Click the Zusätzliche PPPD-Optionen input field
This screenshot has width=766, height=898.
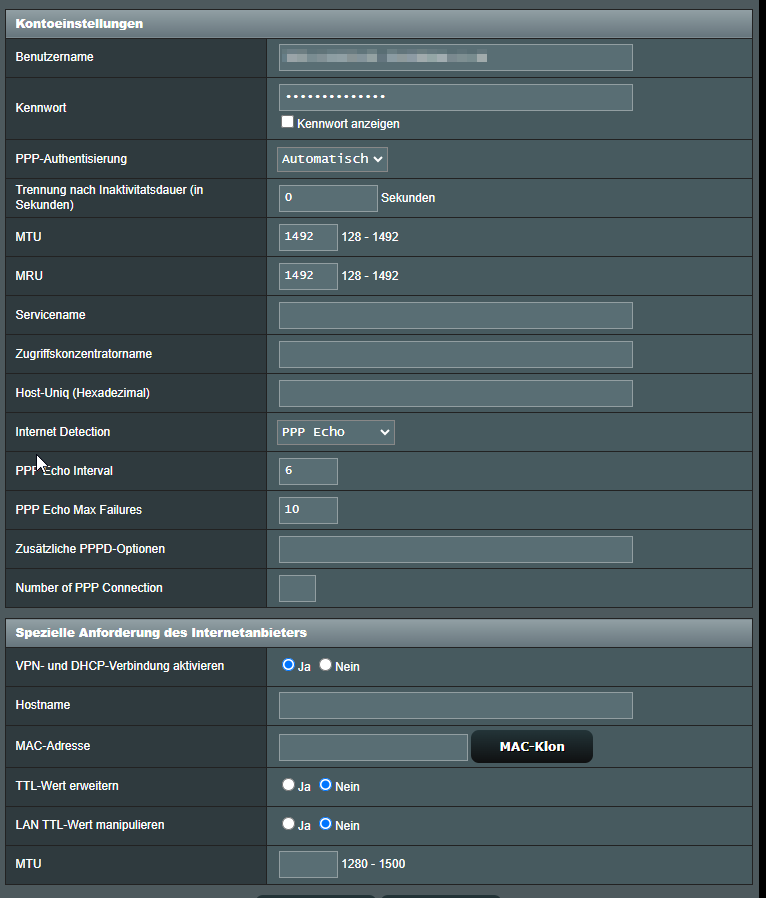tap(456, 549)
